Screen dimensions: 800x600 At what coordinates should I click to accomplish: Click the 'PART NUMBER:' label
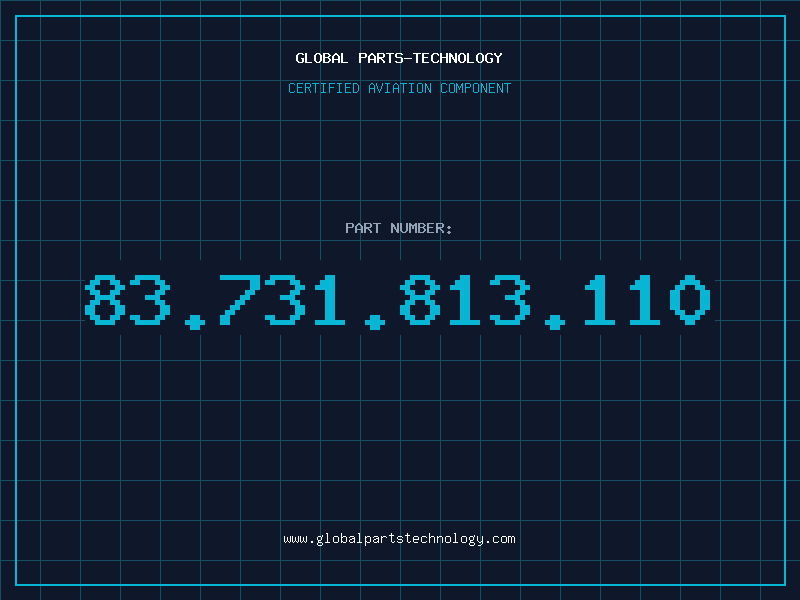(399, 228)
